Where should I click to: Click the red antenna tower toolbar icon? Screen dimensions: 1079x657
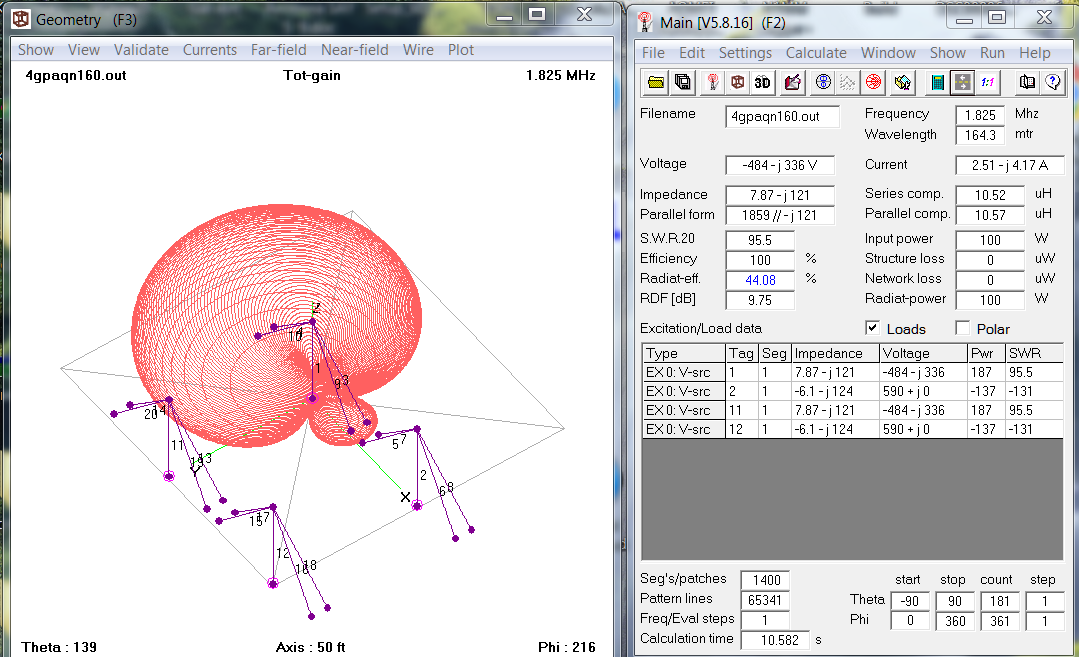point(712,83)
